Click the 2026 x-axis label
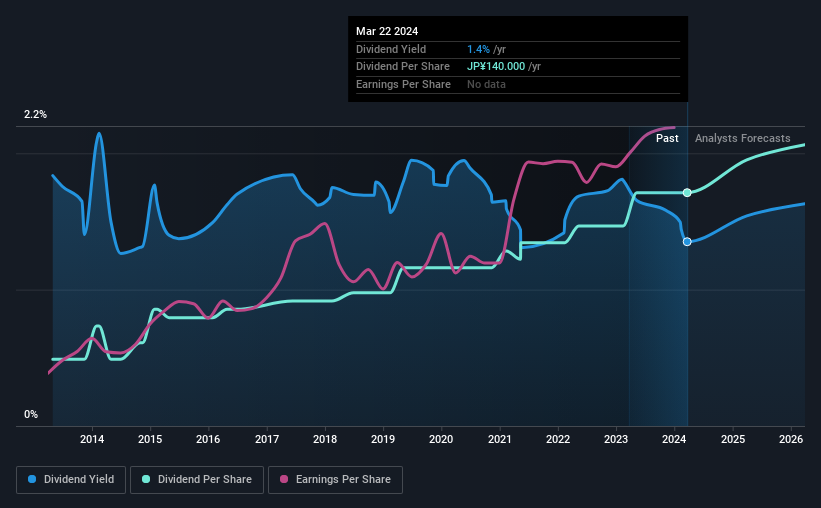Screen dimensions: 821x508 [791, 439]
